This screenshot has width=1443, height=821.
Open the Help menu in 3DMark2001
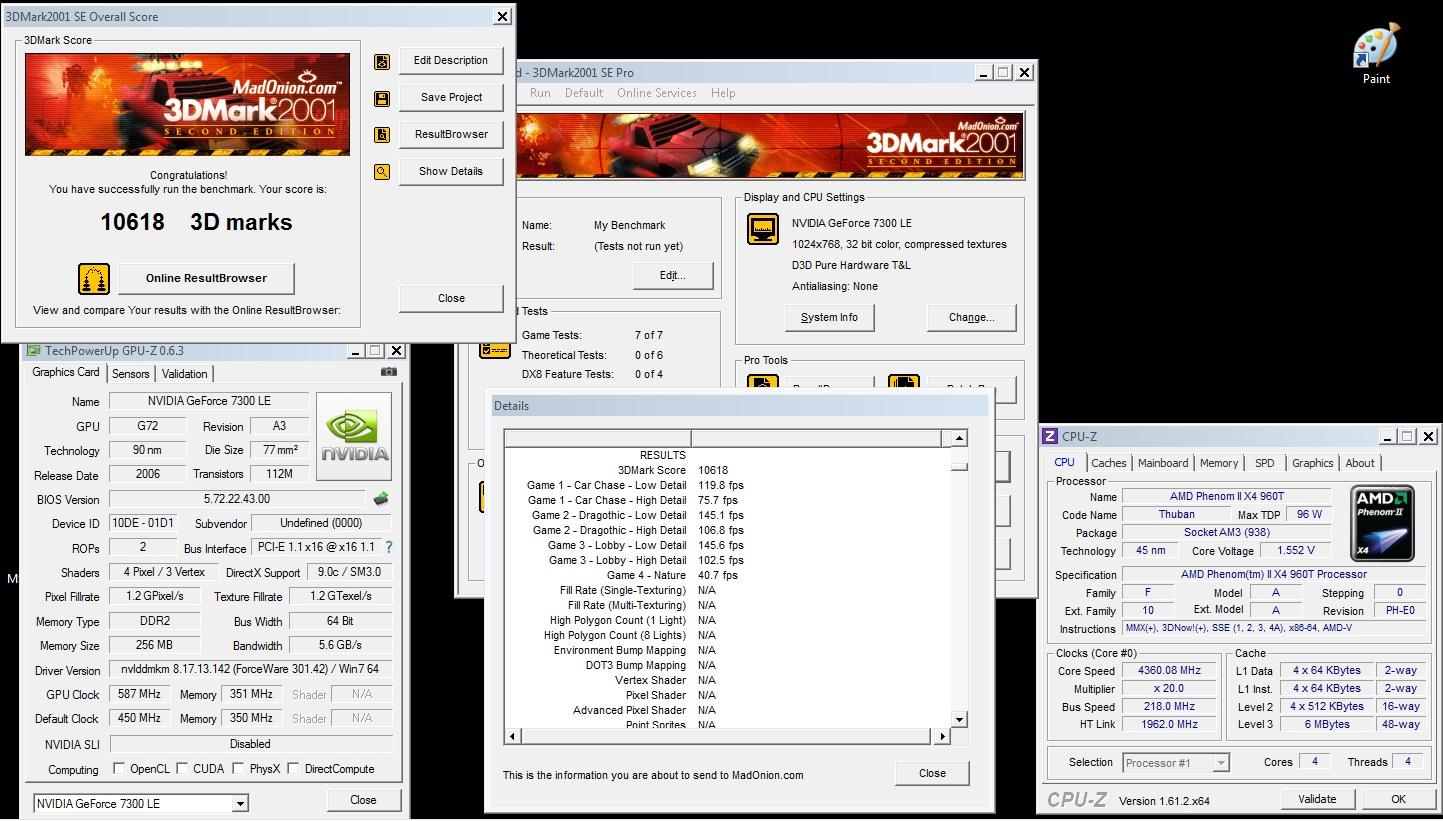723,93
